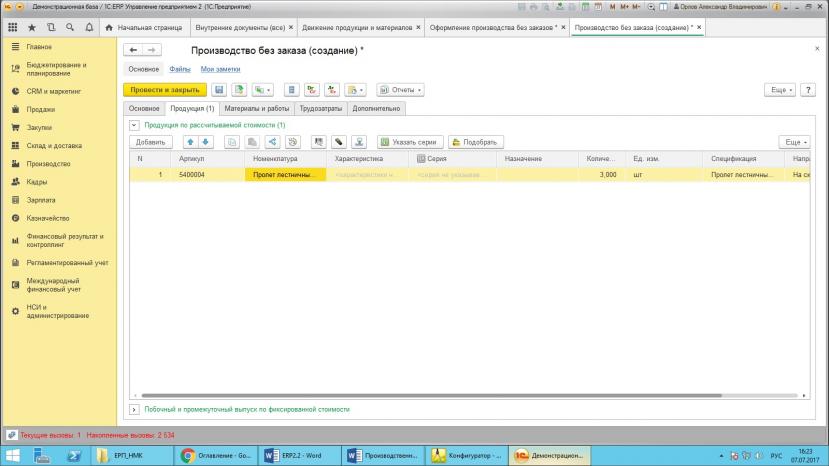The width and height of the screenshot is (829, 466).
Task: Open the Трудозатраты tab
Action: 321,108
